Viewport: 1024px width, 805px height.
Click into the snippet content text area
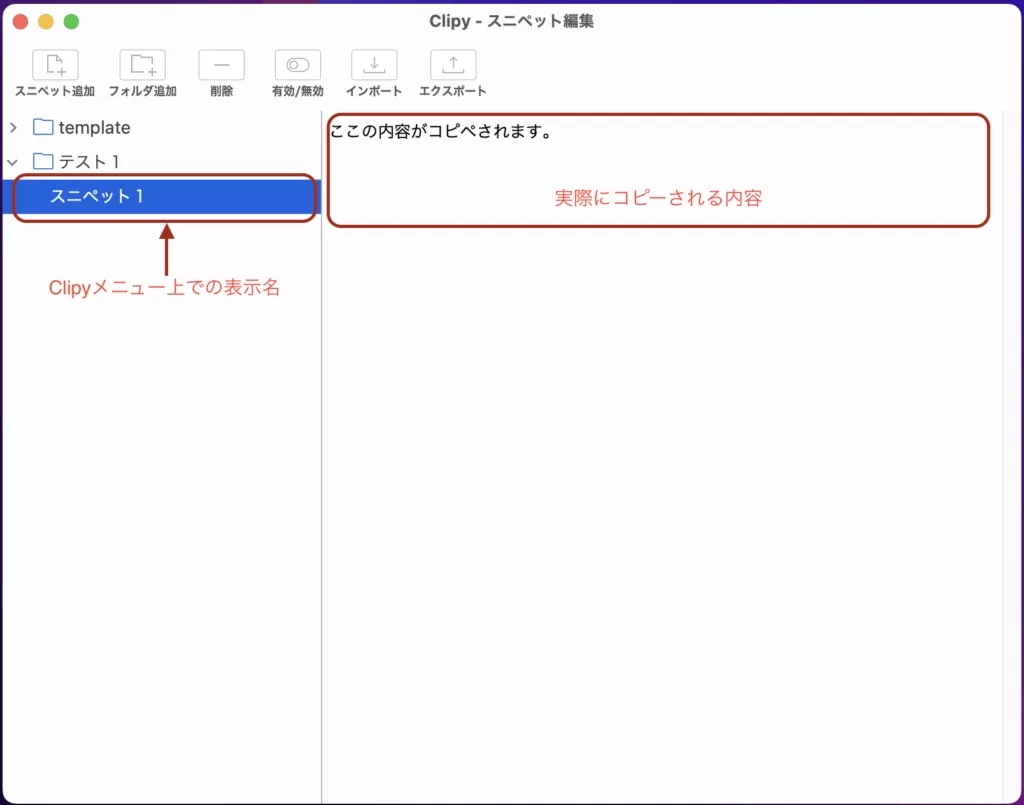[x=662, y=457]
